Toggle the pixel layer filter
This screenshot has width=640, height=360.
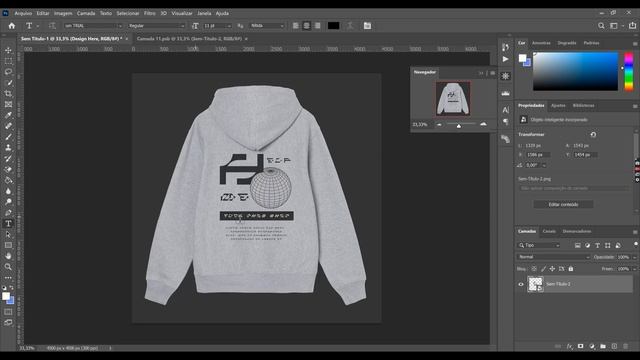pyautogui.click(x=578, y=245)
